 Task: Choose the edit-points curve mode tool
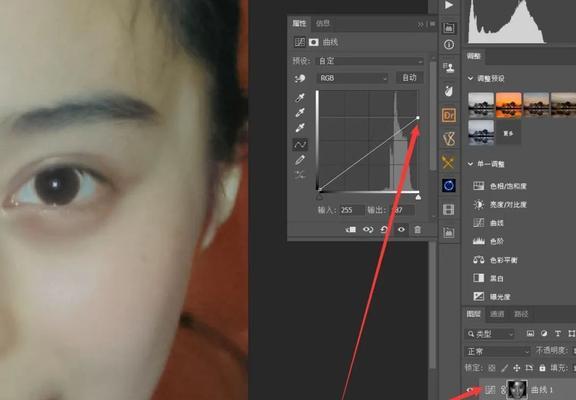click(x=300, y=144)
